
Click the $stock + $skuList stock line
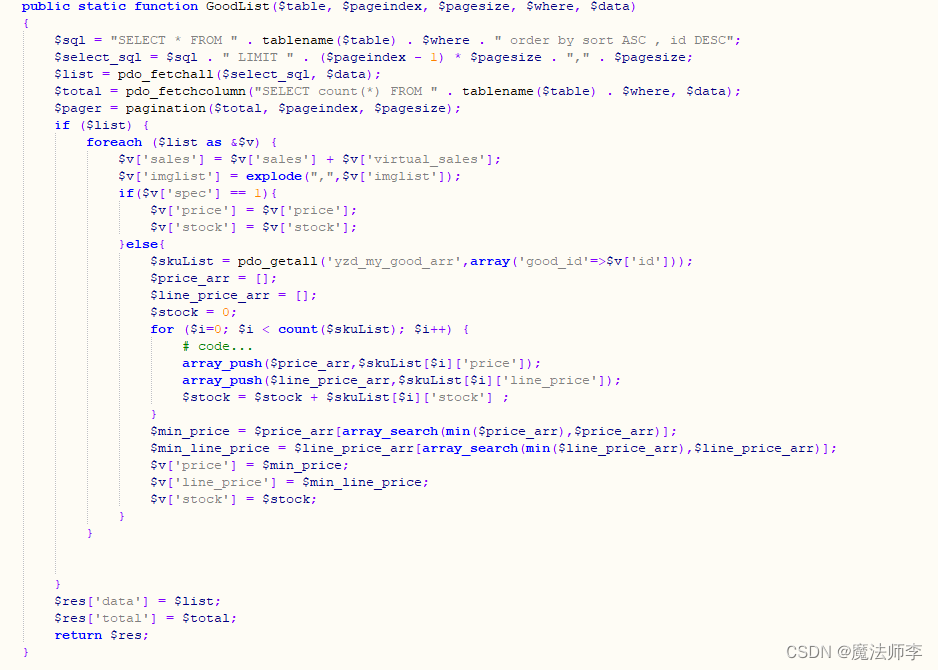pyautogui.click(x=346, y=398)
